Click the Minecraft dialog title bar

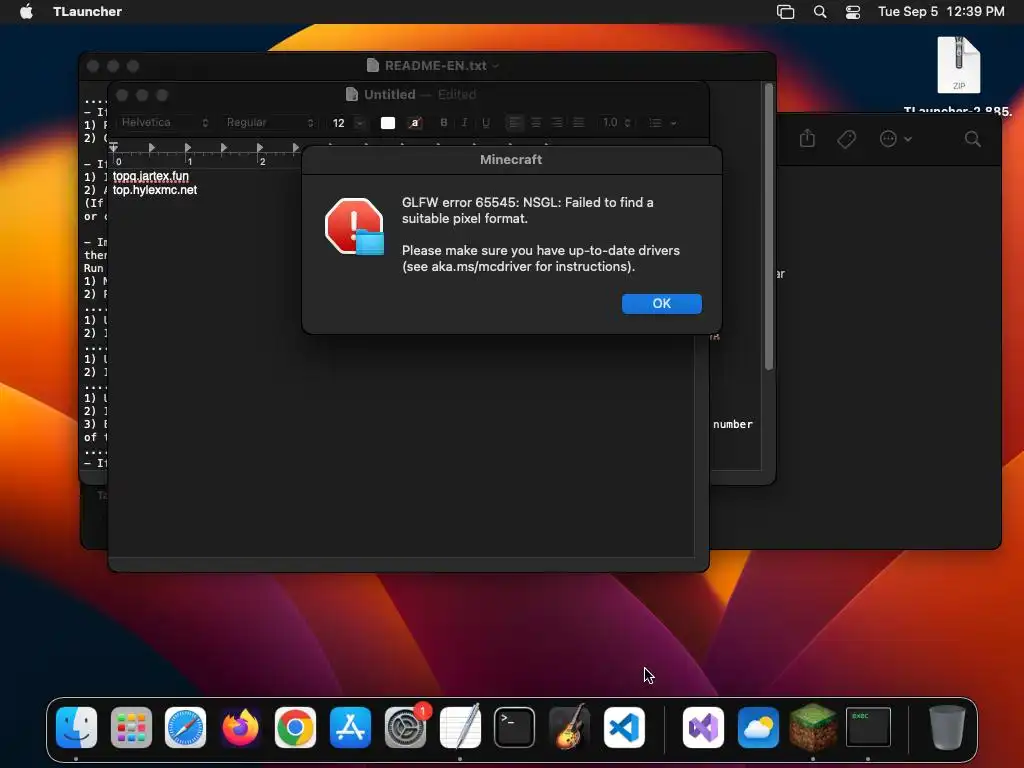pyautogui.click(x=511, y=159)
